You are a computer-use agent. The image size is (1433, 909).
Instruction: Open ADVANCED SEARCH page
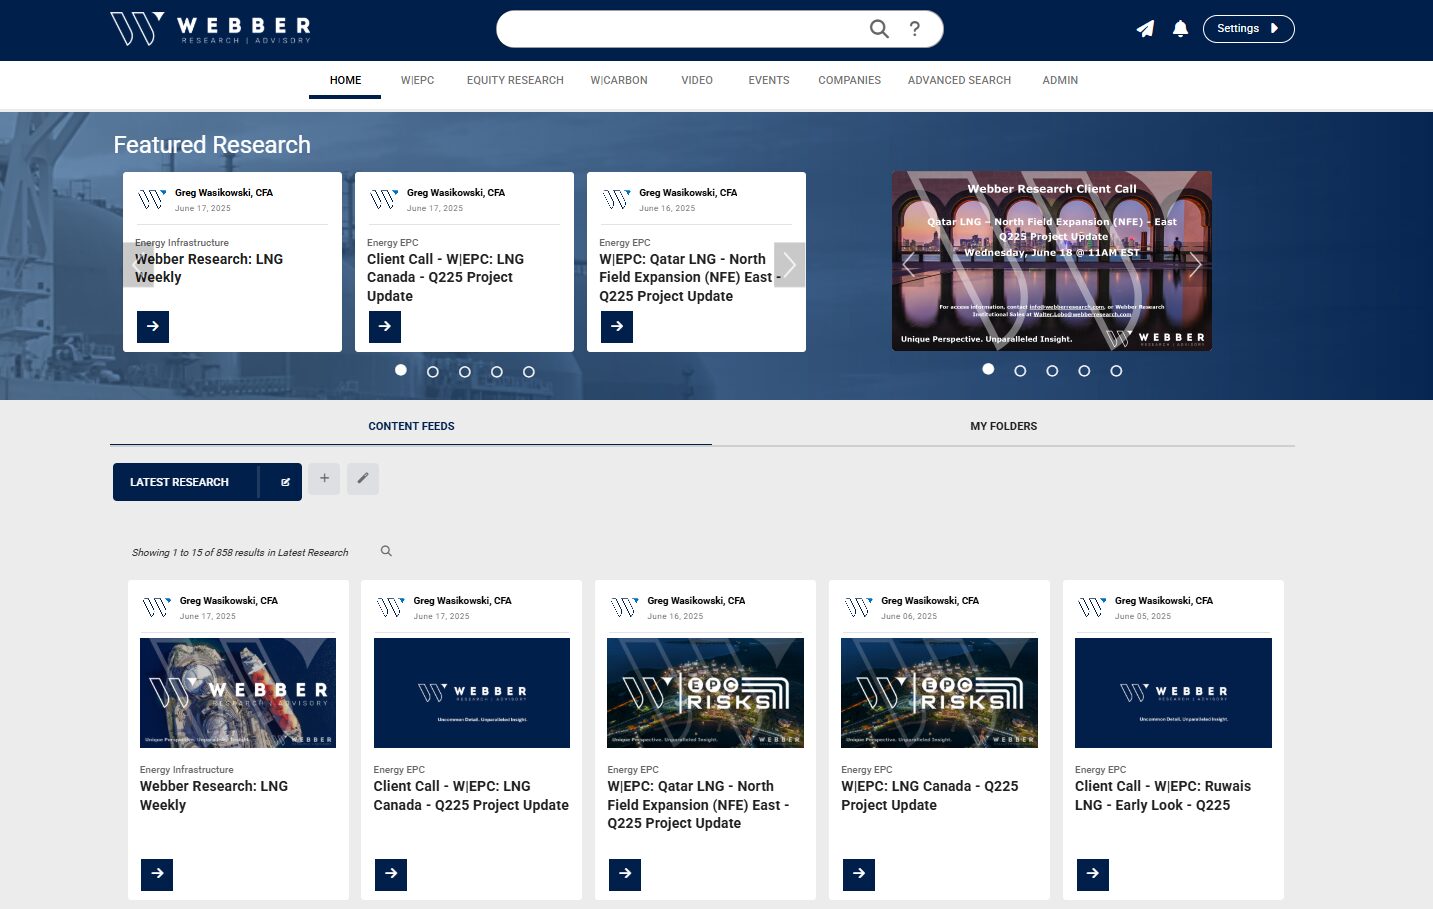959,80
